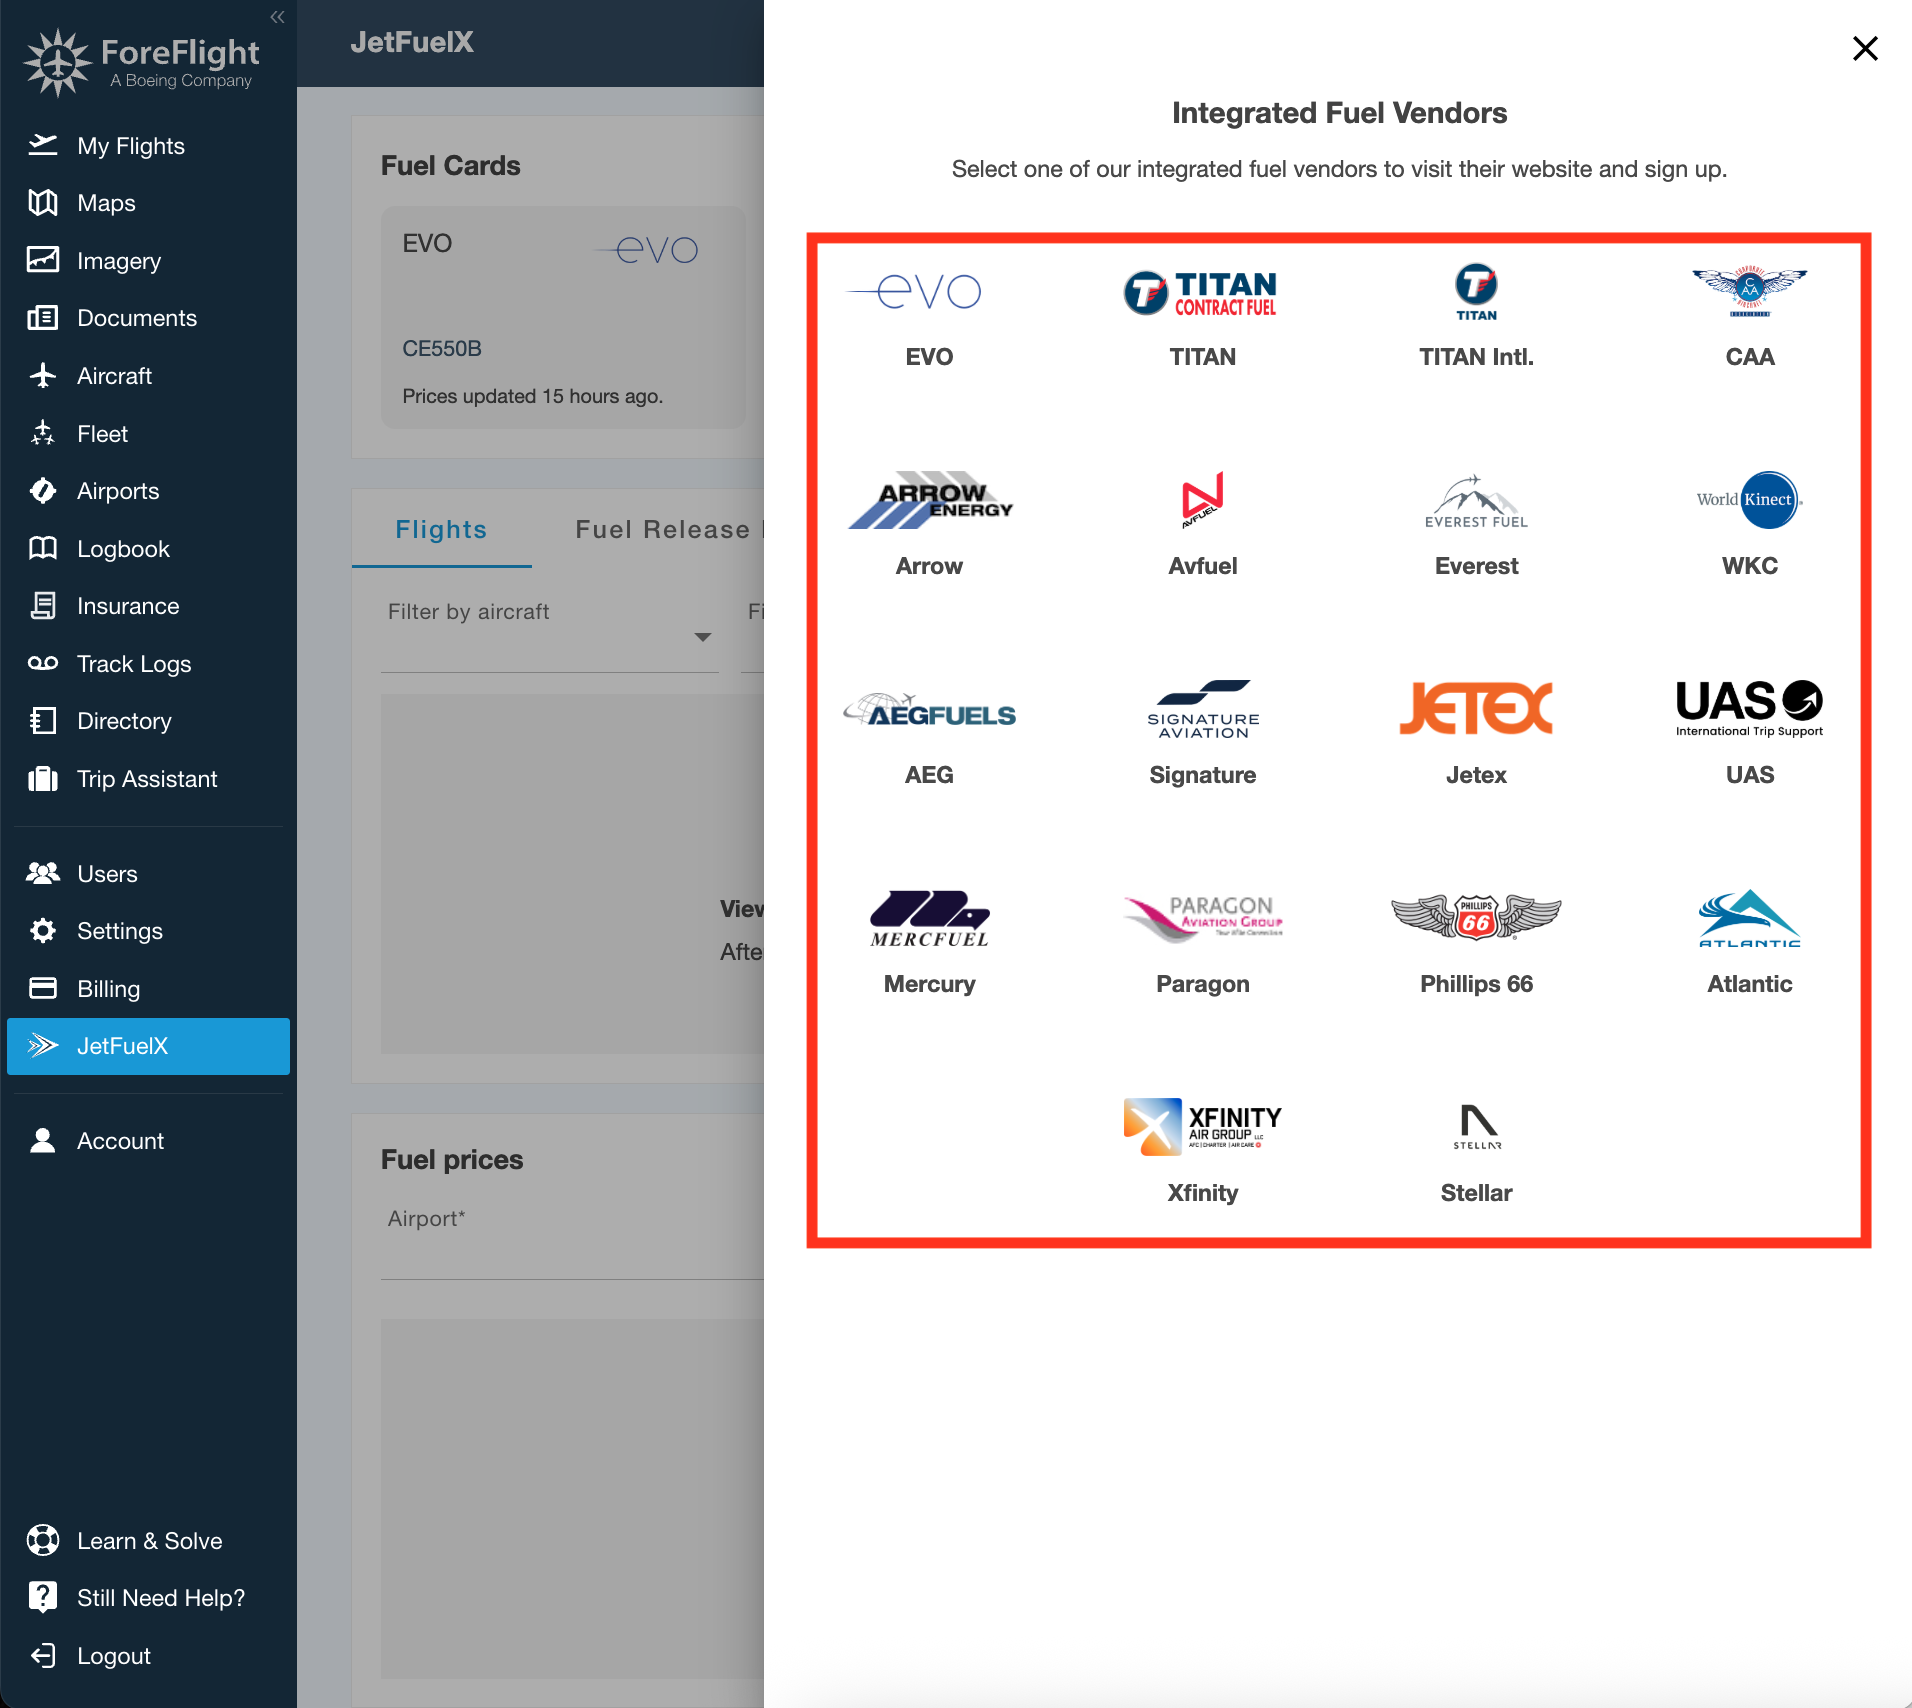Viewport: 1912px width, 1708px height.
Task: Open Learn & Solve help resources
Action: pos(148,1541)
